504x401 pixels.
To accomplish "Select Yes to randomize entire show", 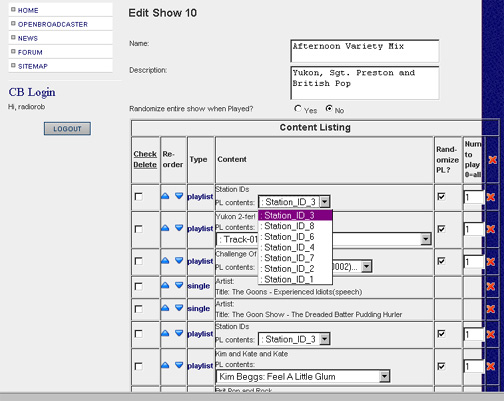I will [298, 109].
